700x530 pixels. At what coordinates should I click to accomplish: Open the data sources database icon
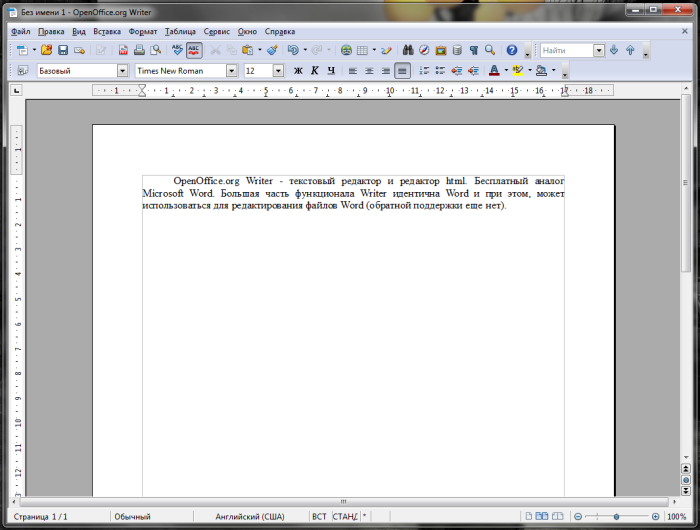(x=457, y=50)
